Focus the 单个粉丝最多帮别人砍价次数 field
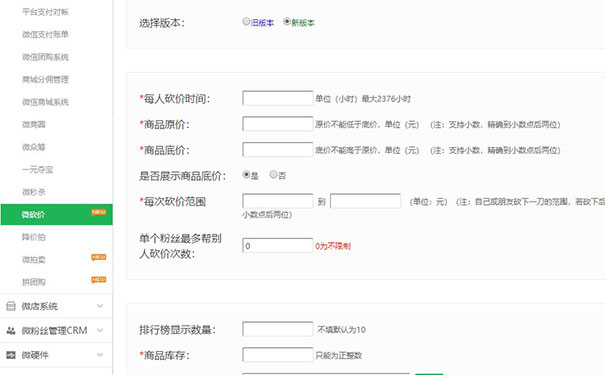Screen dimensions: 605x375 (x=277, y=245)
